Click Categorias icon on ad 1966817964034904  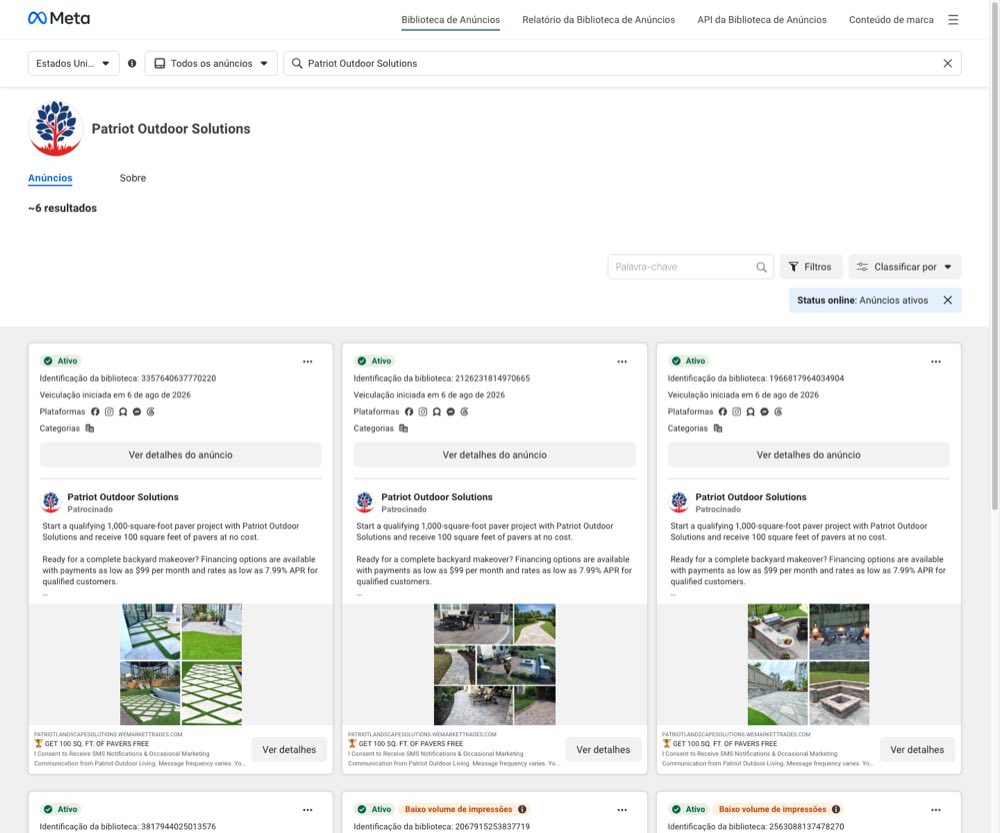[x=717, y=429]
